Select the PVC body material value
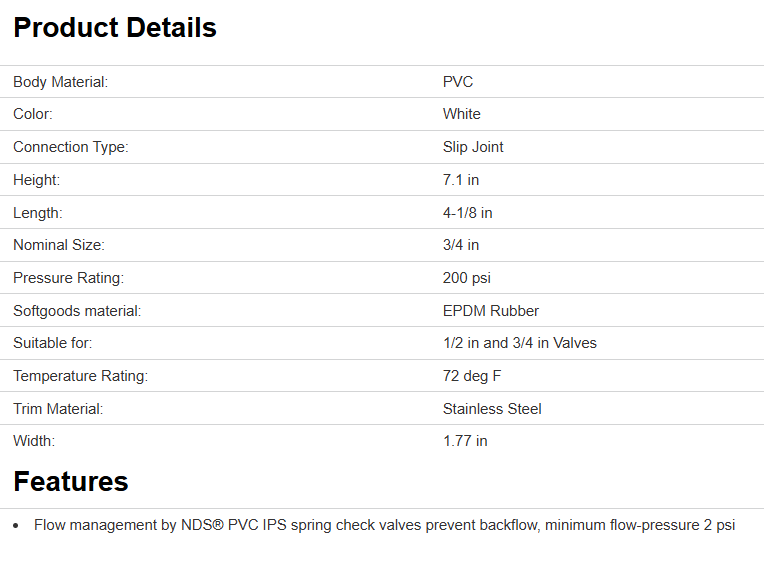Viewport: 764px width, 574px height. coord(458,82)
